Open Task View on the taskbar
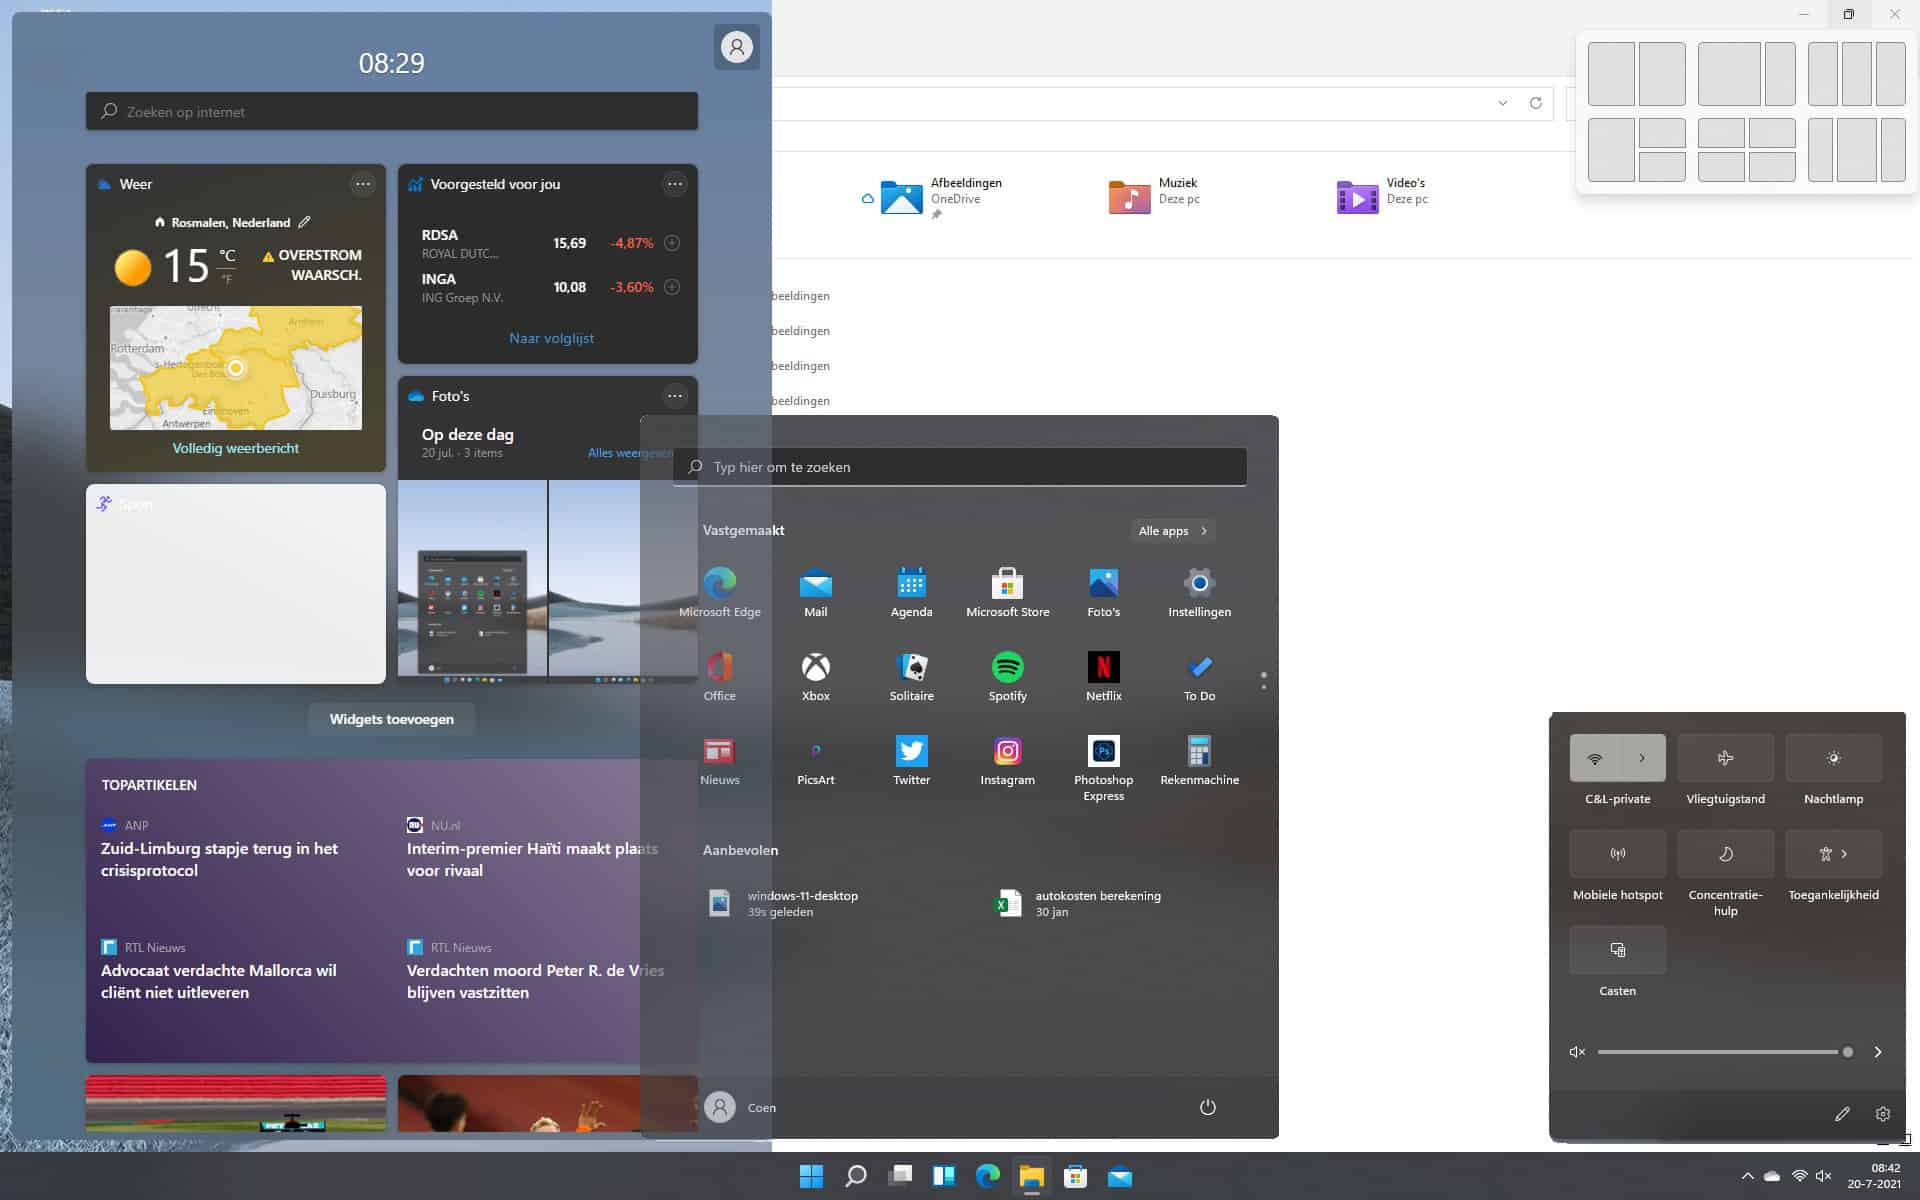Viewport: 1920px width, 1200px height. coord(900,1176)
